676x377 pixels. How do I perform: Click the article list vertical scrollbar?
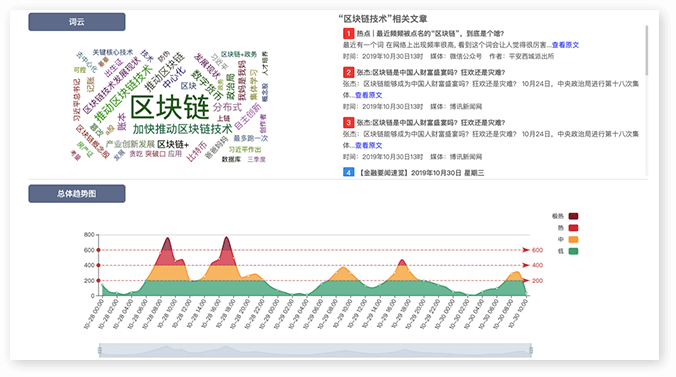(646, 50)
